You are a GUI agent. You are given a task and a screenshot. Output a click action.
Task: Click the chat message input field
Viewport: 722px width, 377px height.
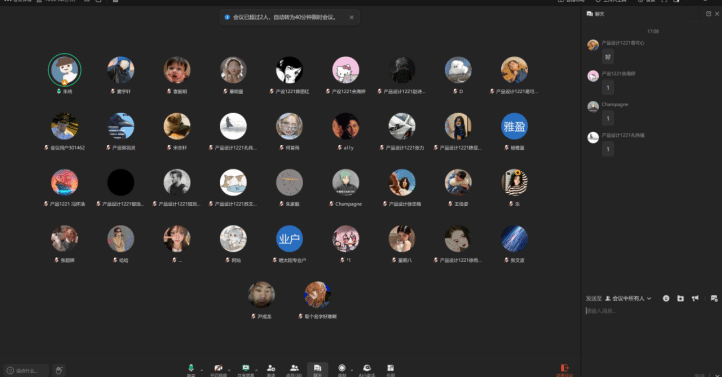pyautogui.click(x=651, y=311)
